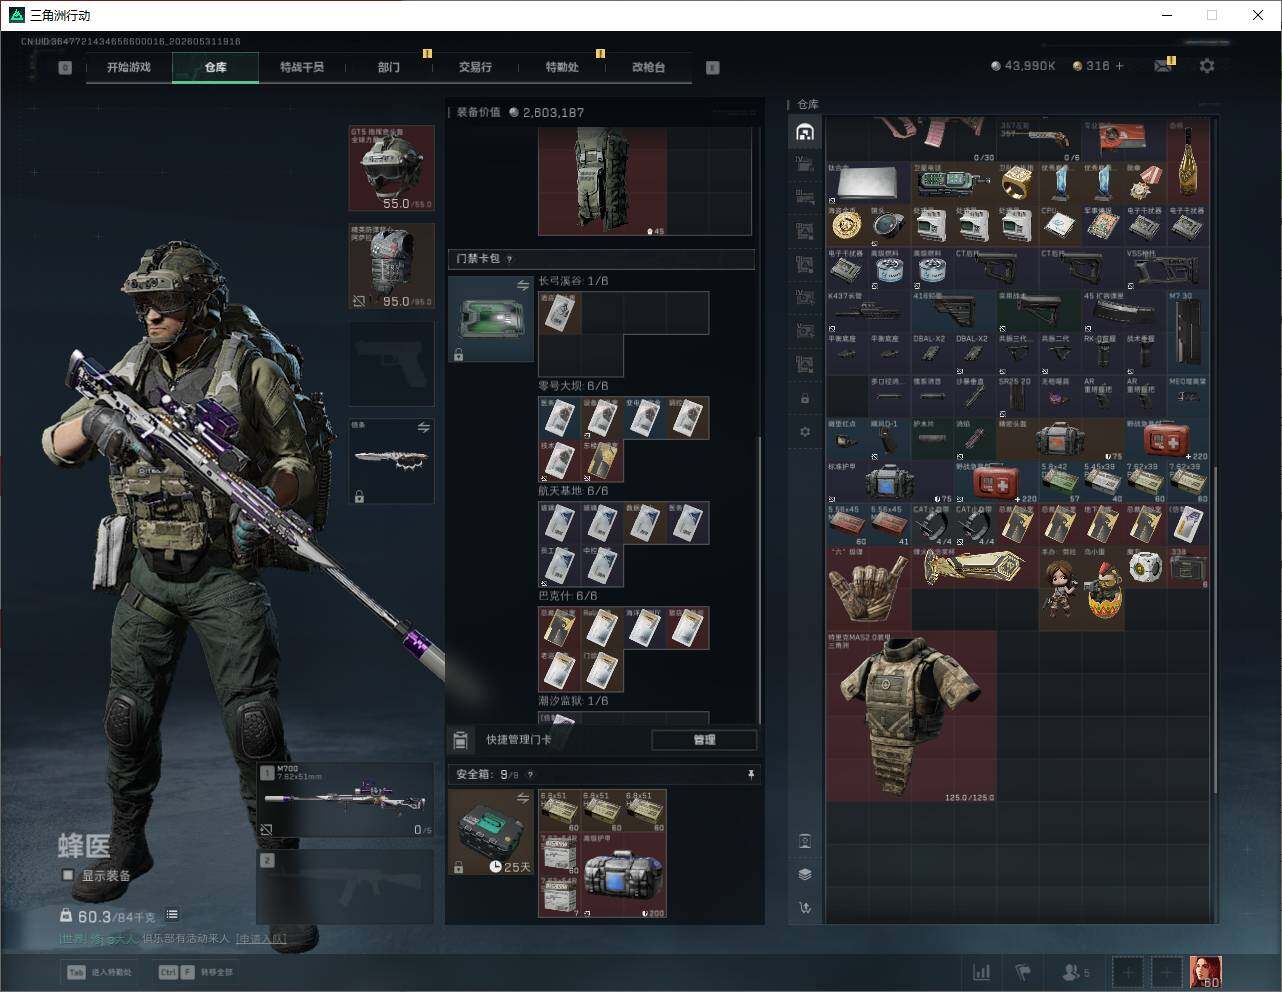
Task: Open the statistics bar-chart icon in the bottom bar
Action: (x=982, y=971)
